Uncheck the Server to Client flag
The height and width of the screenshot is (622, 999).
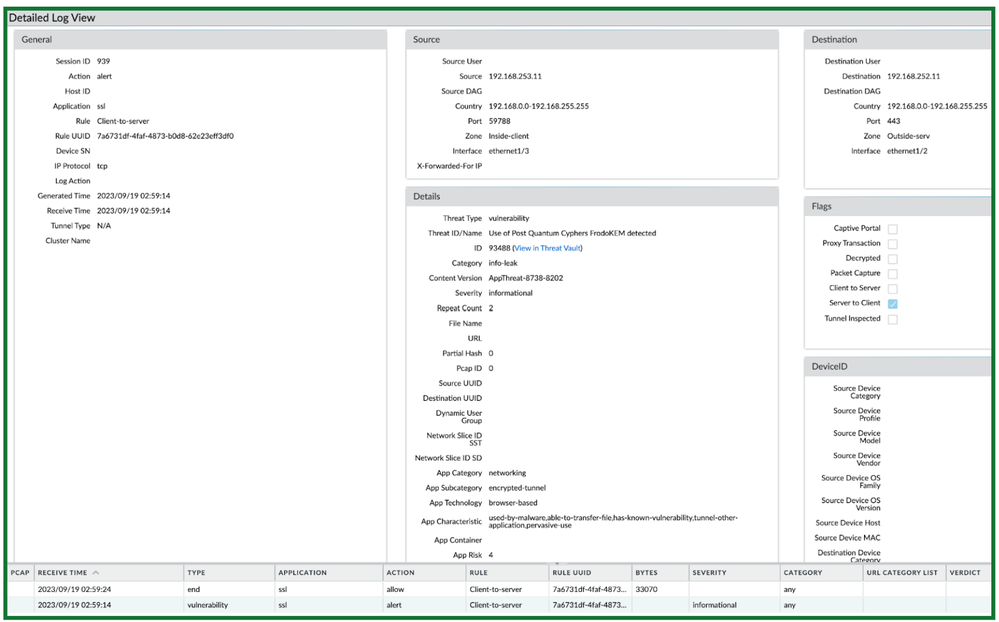point(892,304)
